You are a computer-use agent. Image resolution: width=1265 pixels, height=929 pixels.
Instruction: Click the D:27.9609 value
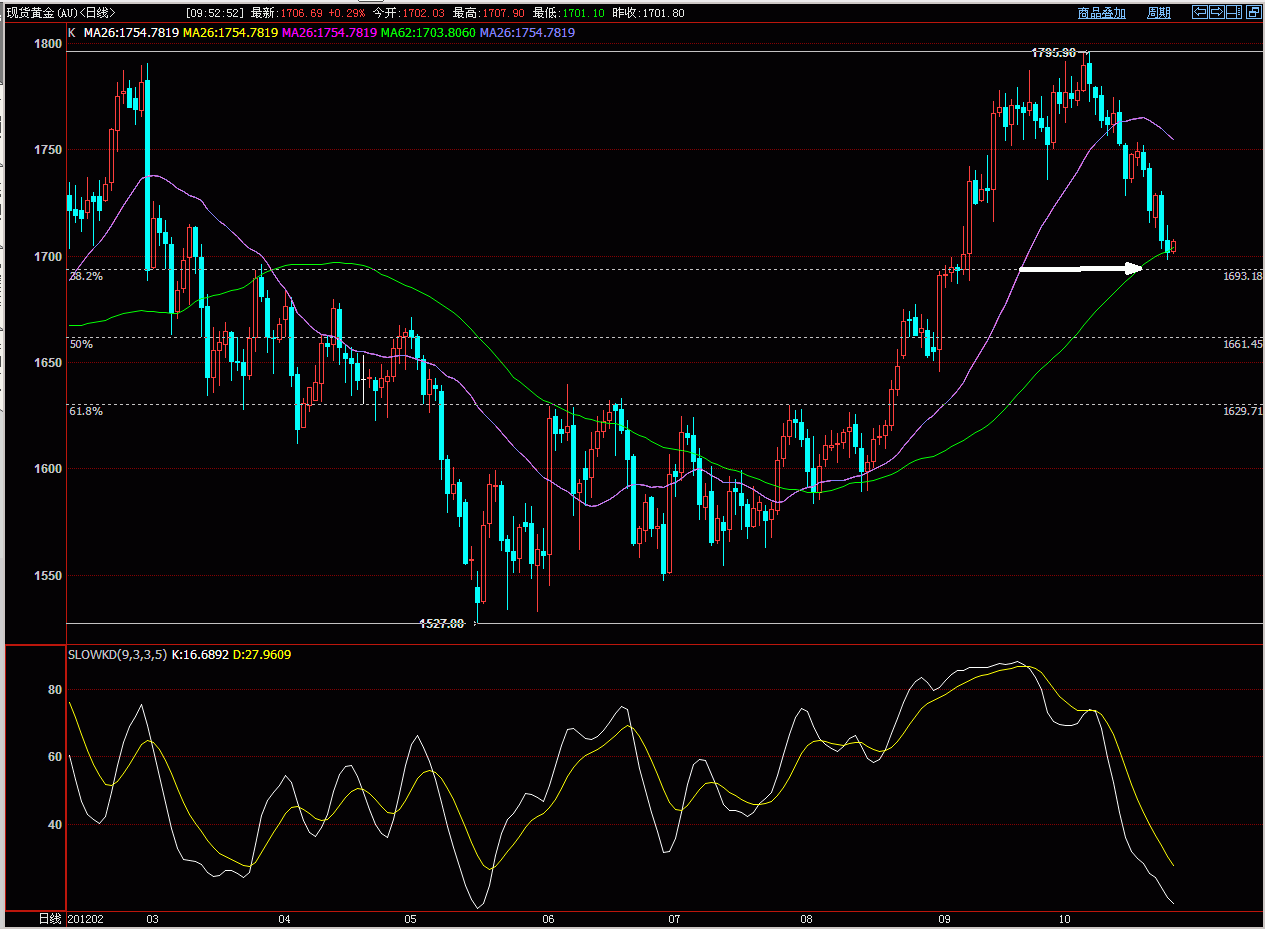click(x=261, y=654)
